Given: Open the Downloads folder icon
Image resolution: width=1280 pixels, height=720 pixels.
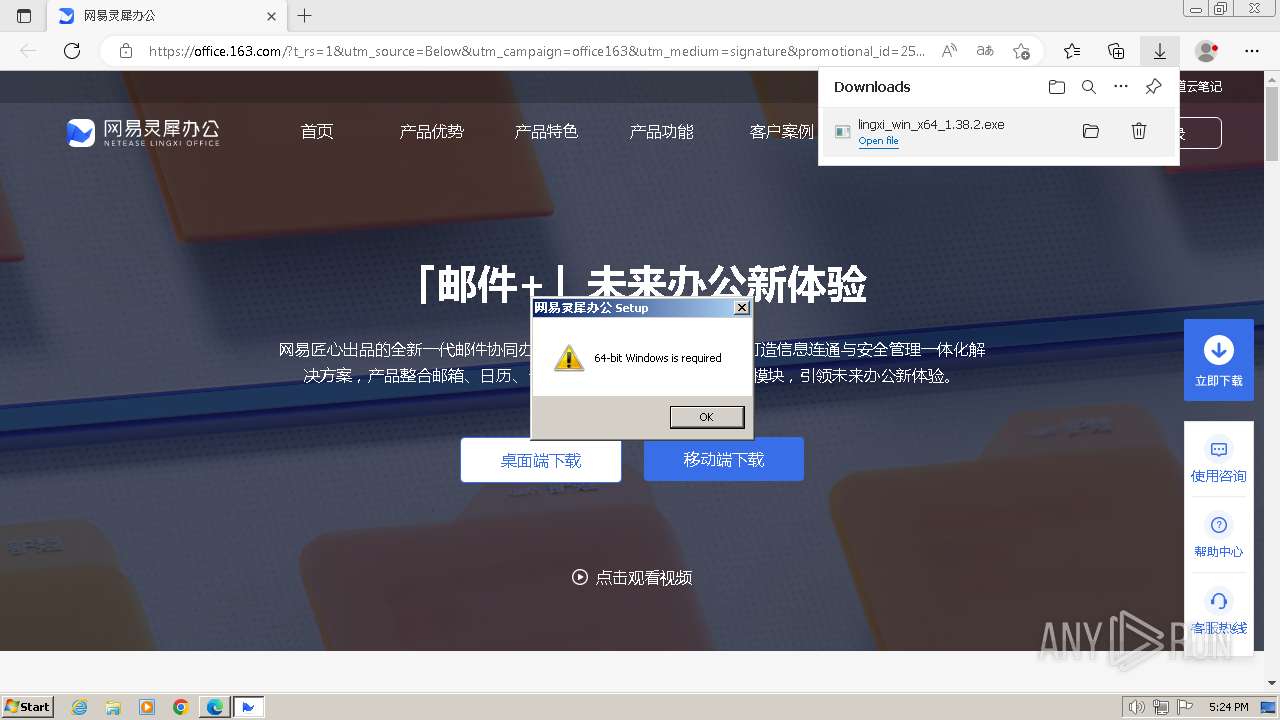Looking at the screenshot, I should point(1057,87).
